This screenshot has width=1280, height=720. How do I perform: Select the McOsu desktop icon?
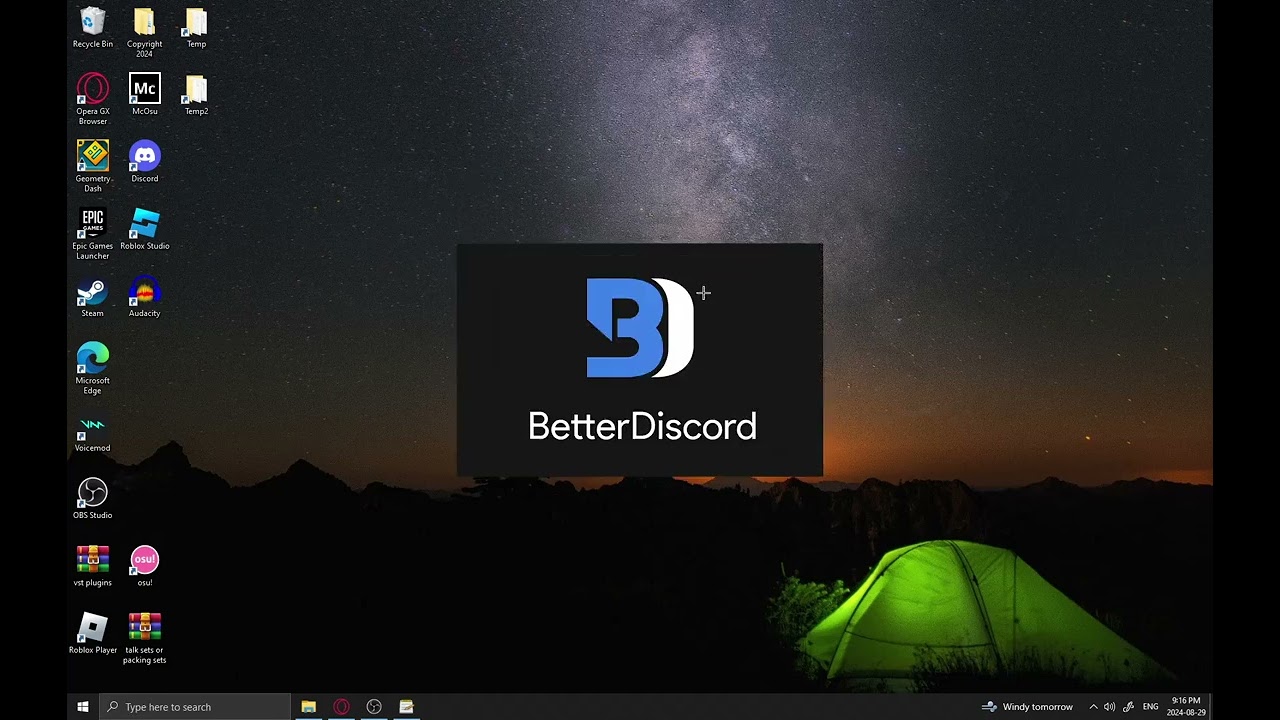click(x=144, y=95)
